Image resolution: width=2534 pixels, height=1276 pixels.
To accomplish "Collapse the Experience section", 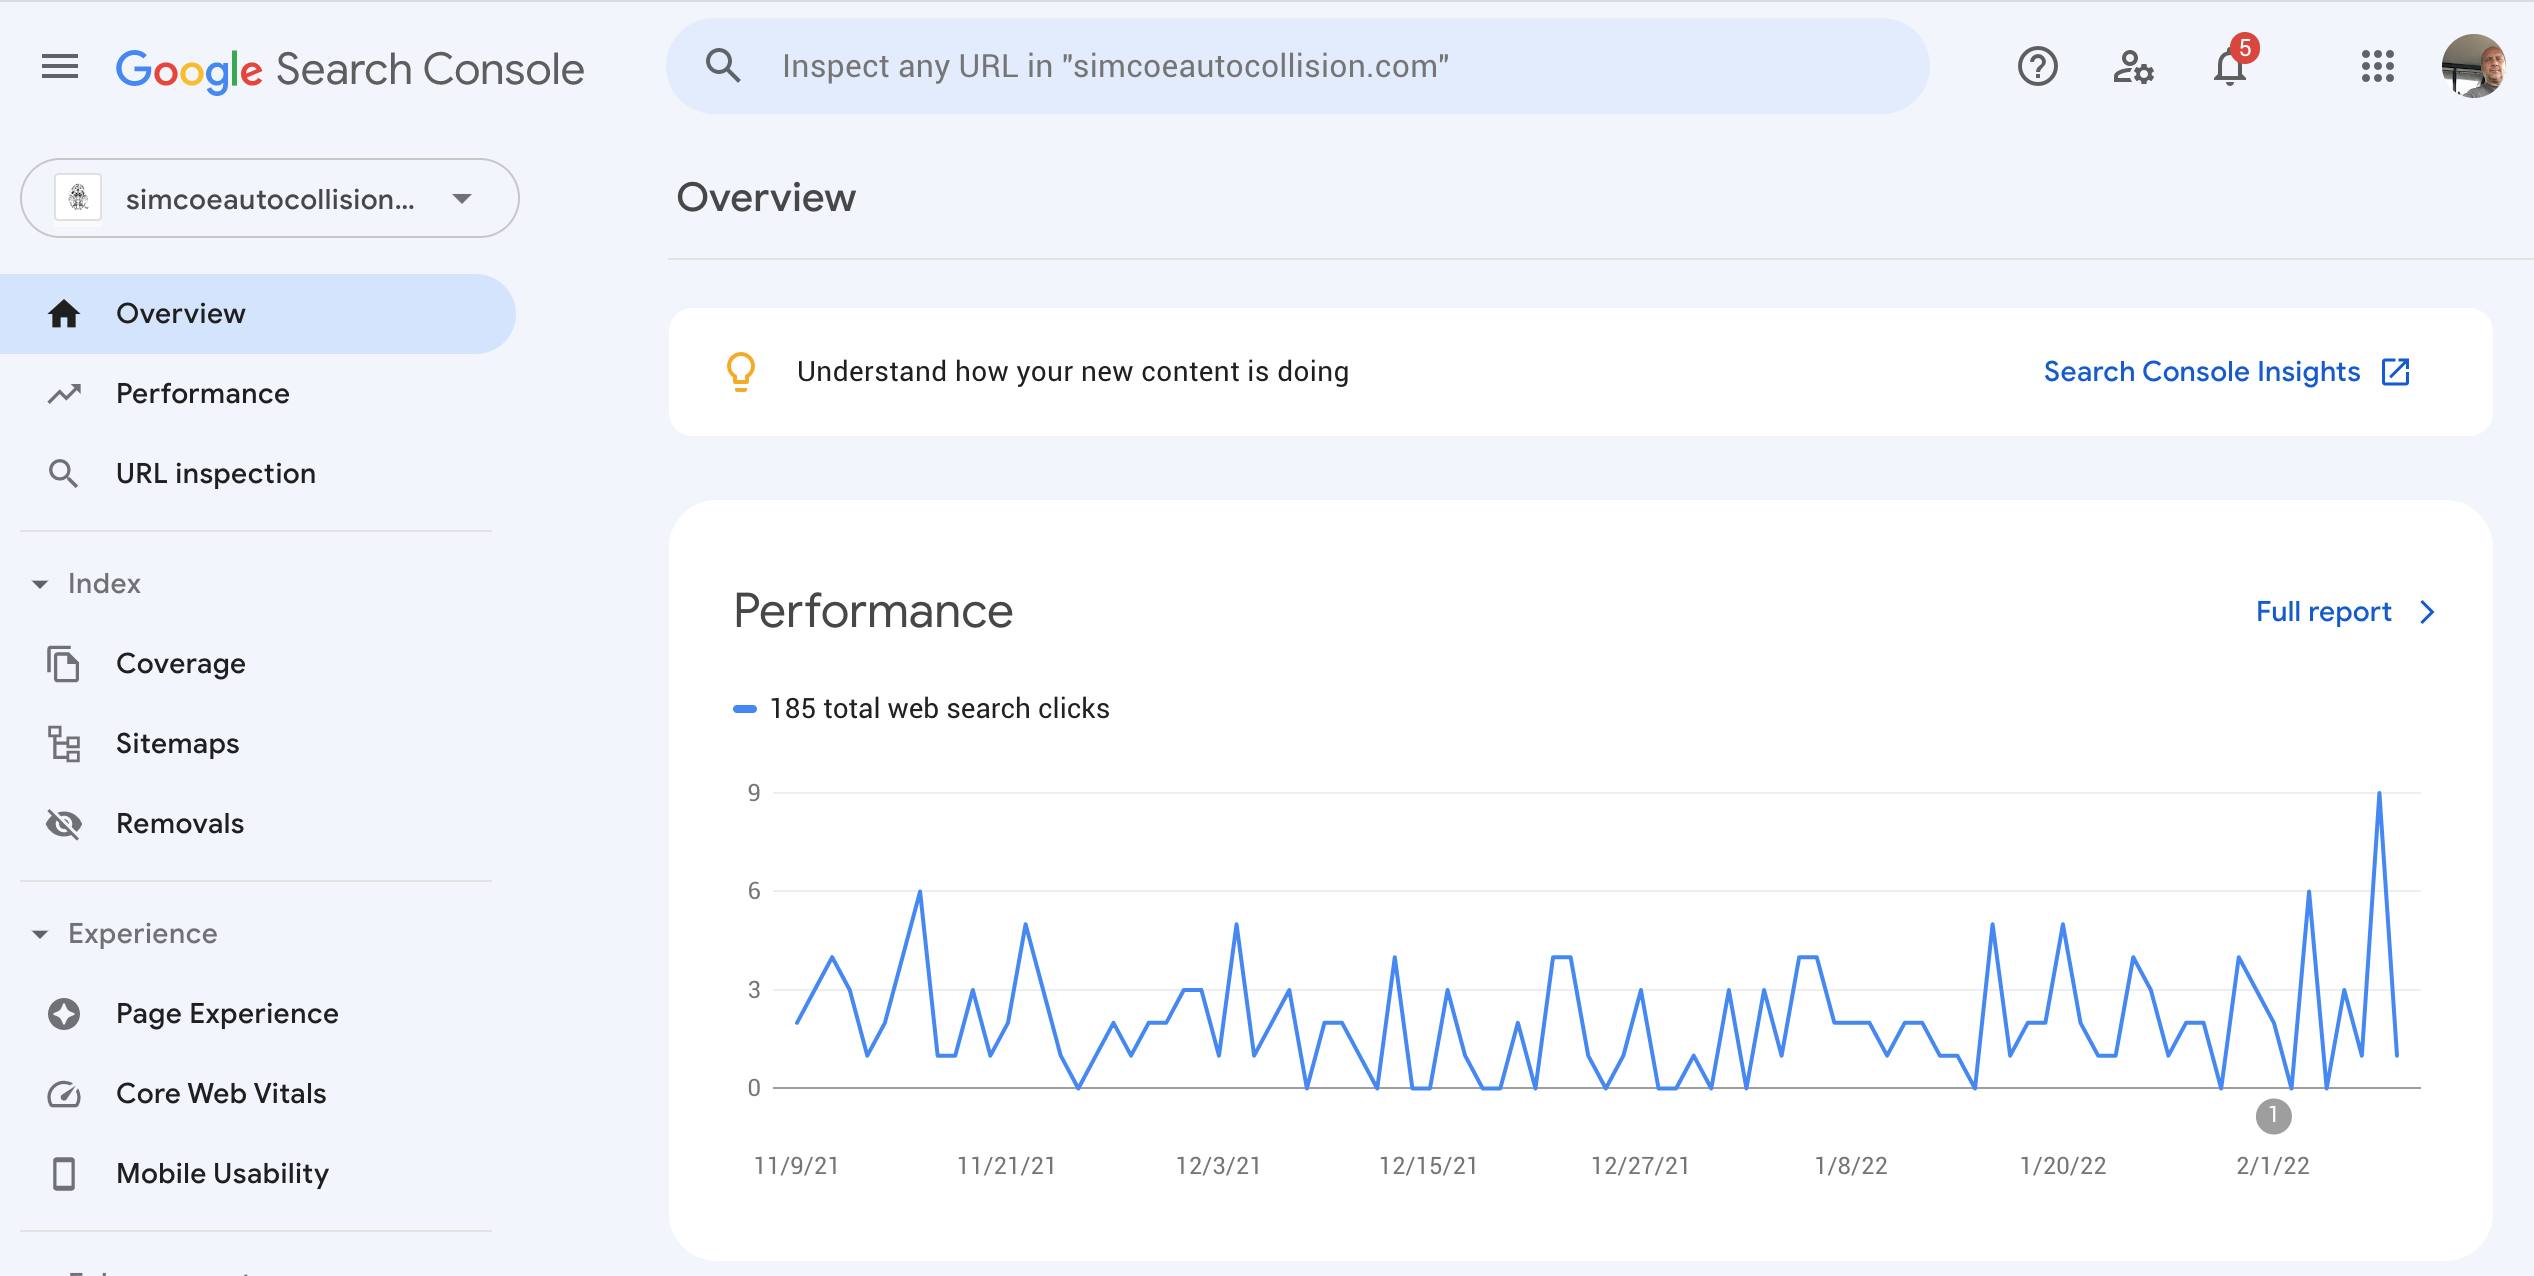I will pyautogui.click(x=40, y=933).
